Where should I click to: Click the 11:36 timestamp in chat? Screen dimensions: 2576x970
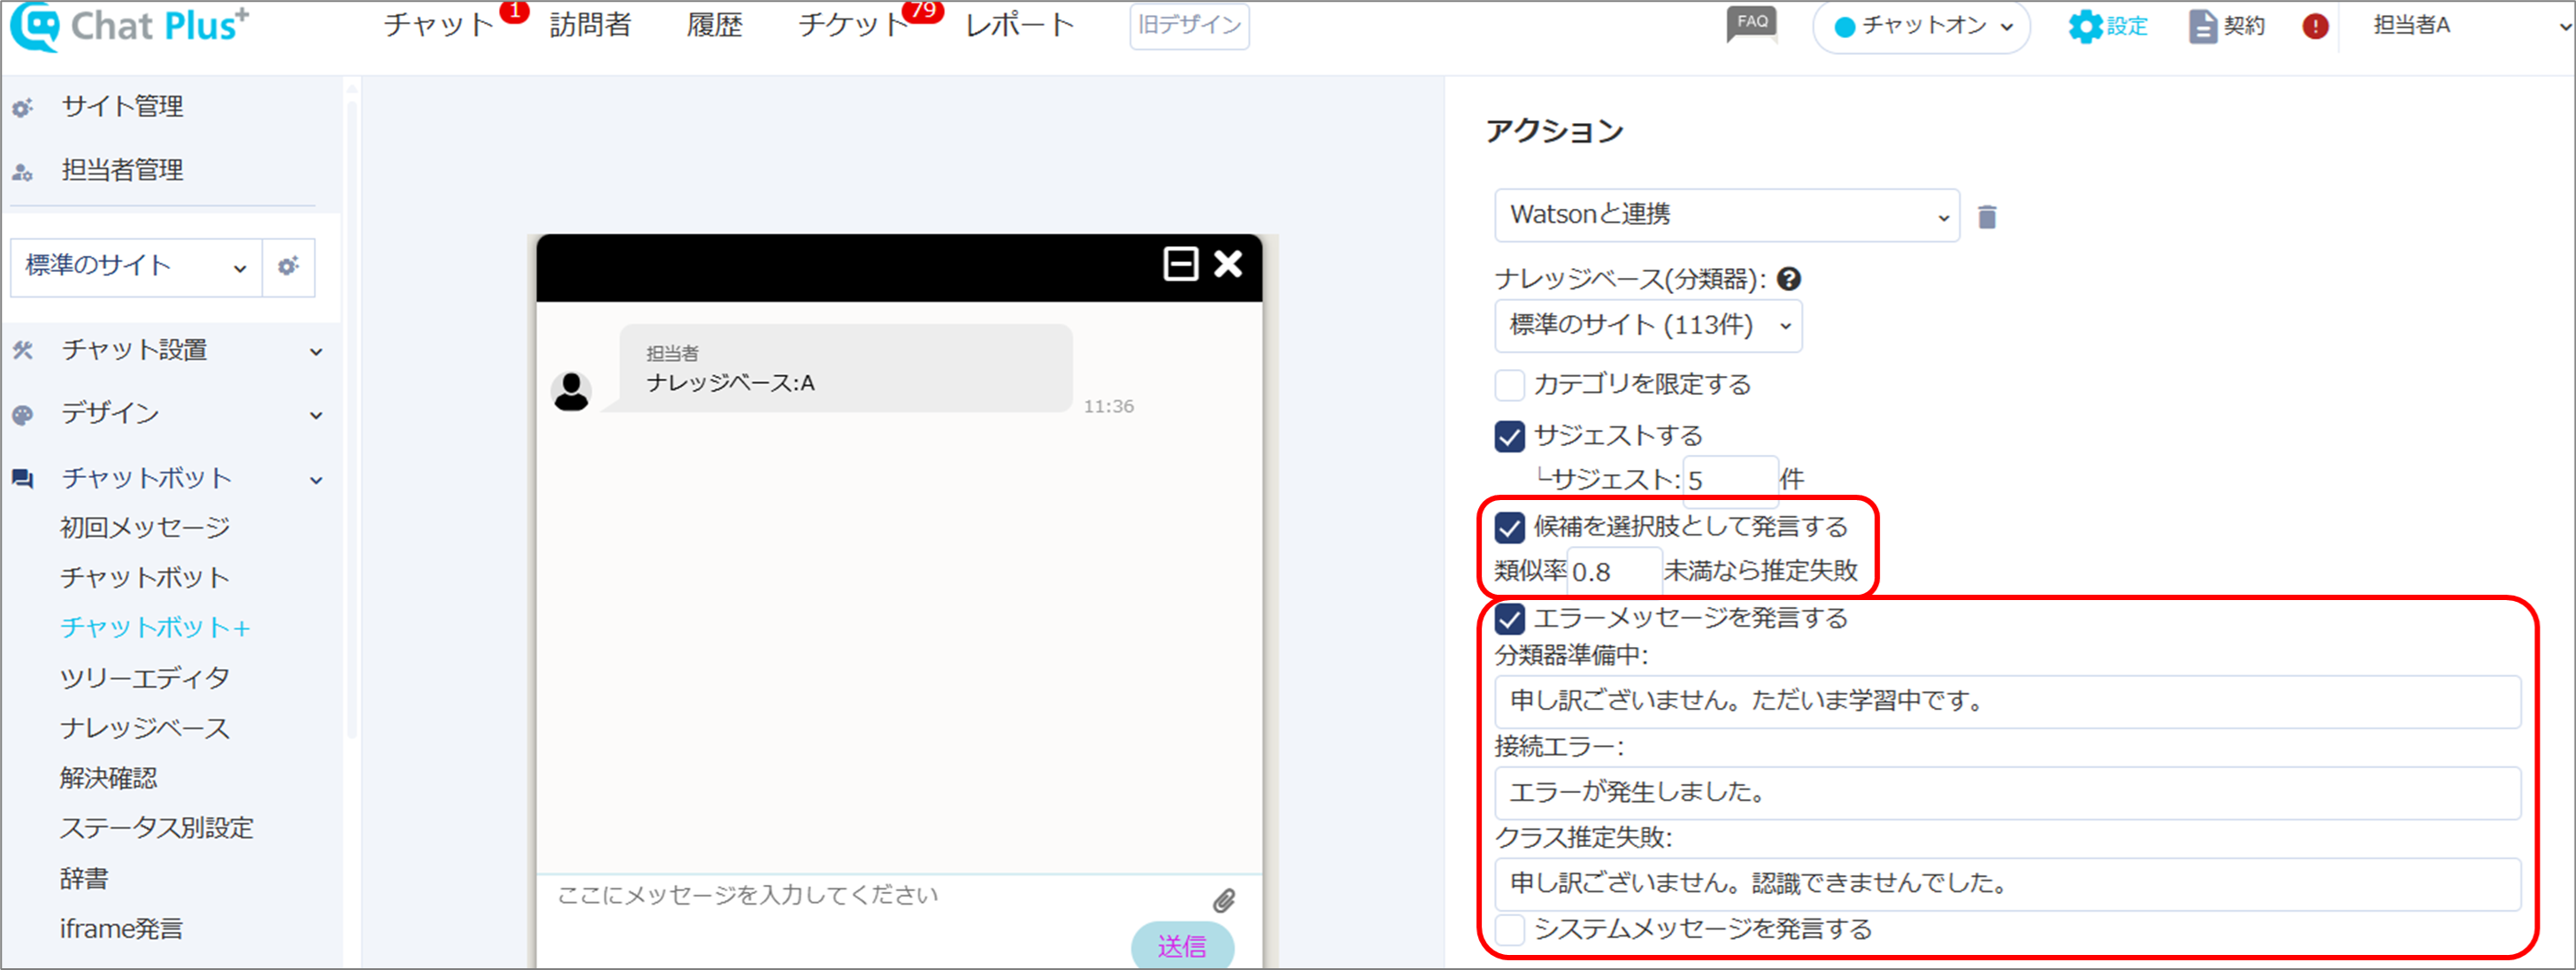tap(1108, 406)
